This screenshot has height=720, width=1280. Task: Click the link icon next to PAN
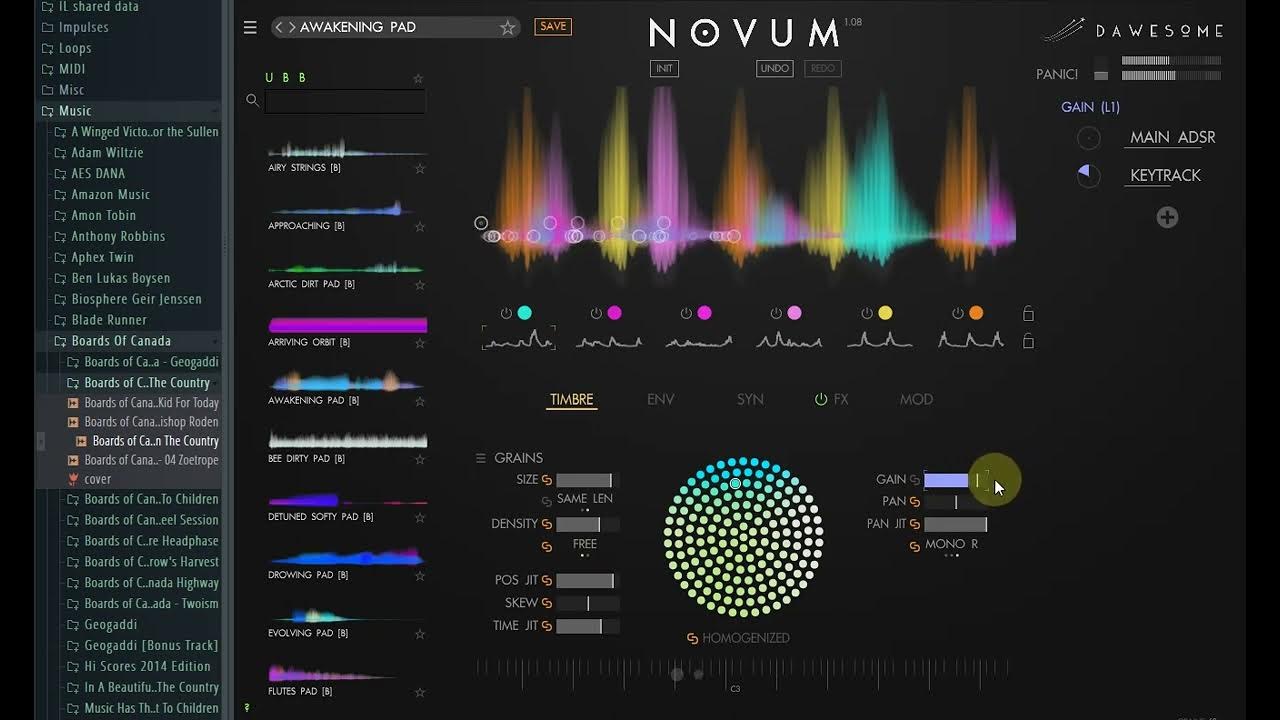(x=915, y=502)
